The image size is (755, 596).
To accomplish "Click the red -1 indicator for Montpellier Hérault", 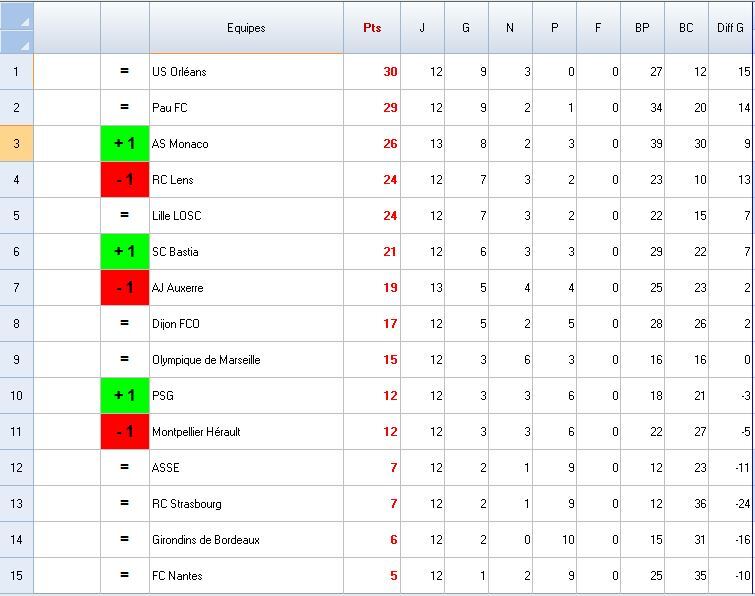I will click(x=125, y=432).
